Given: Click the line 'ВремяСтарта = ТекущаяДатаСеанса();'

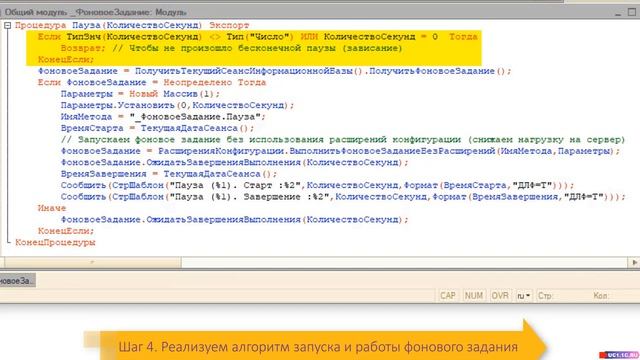Looking at the screenshot, I should [157, 128].
